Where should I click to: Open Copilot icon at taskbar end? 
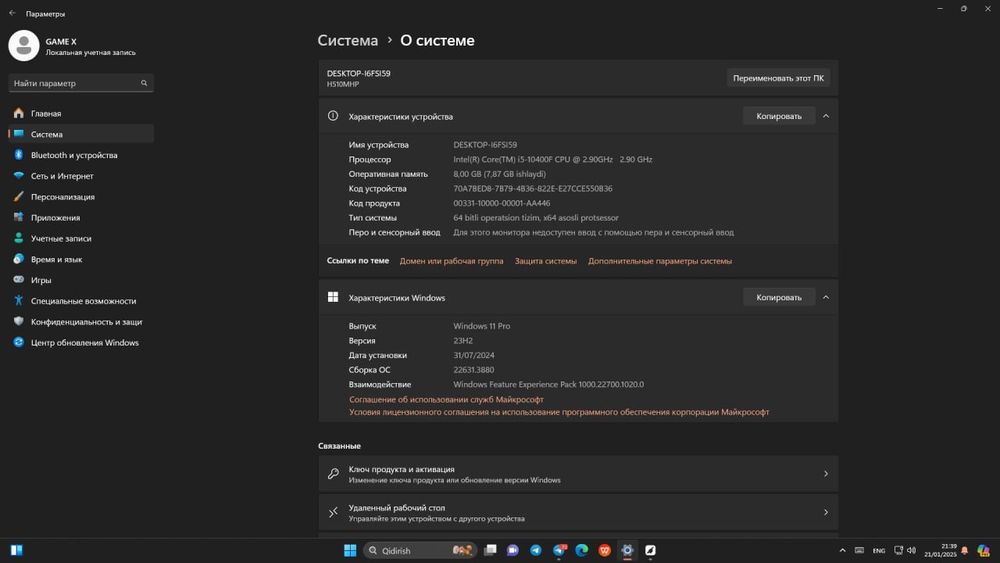click(x=983, y=550)
